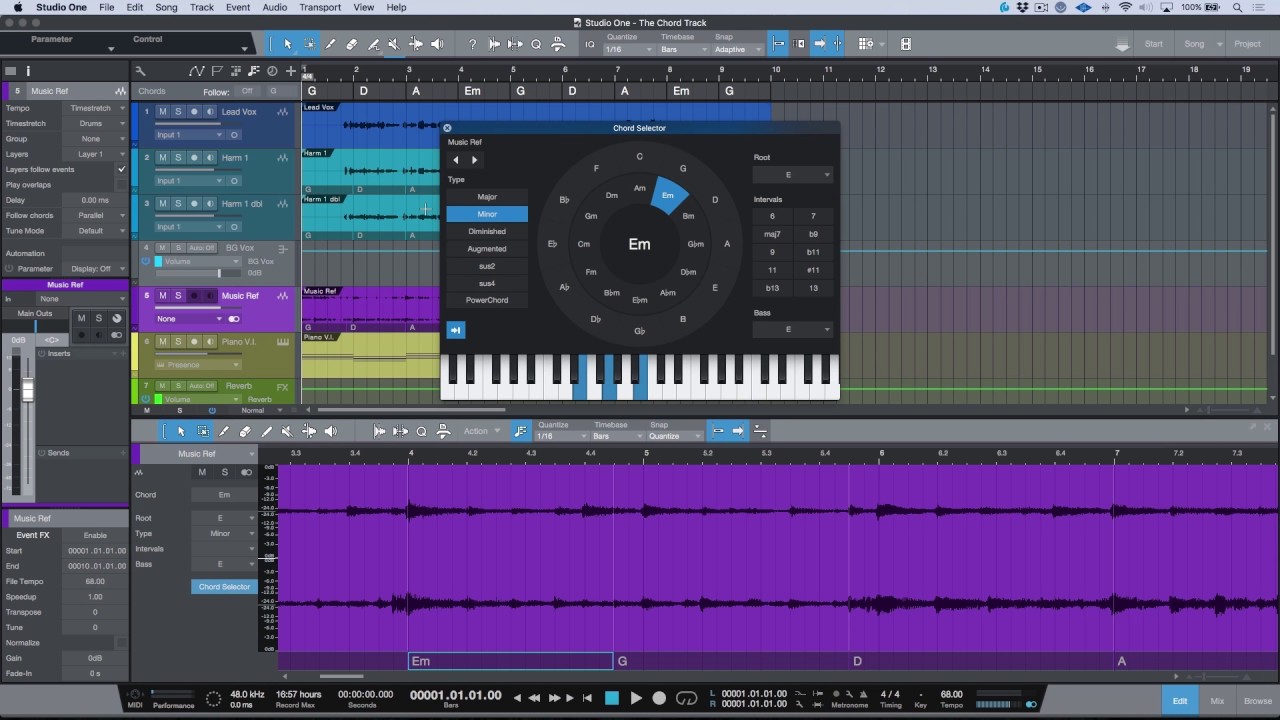Screen dimensions: 1280x720
Task: Arm record on Harm 1 dbl track
Action: click(x=194, y=204)
